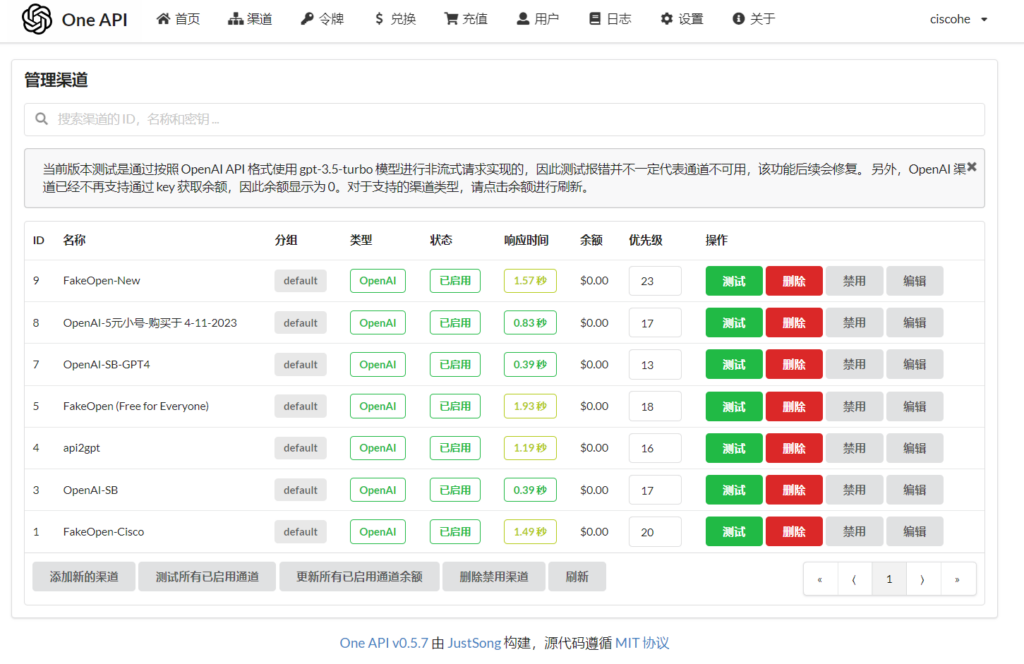Open the 充值 top-up cart page
This screenshot has height=664, width=1024.
click(466, 19)
